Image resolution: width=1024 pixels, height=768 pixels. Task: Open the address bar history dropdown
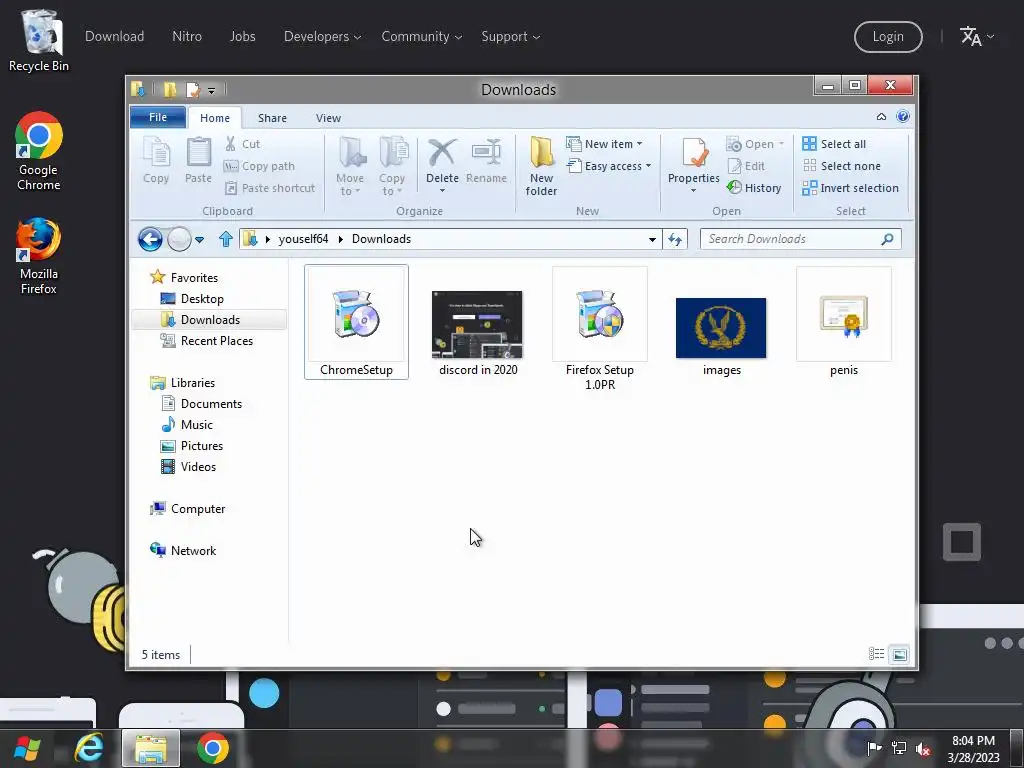click(652, 240)
